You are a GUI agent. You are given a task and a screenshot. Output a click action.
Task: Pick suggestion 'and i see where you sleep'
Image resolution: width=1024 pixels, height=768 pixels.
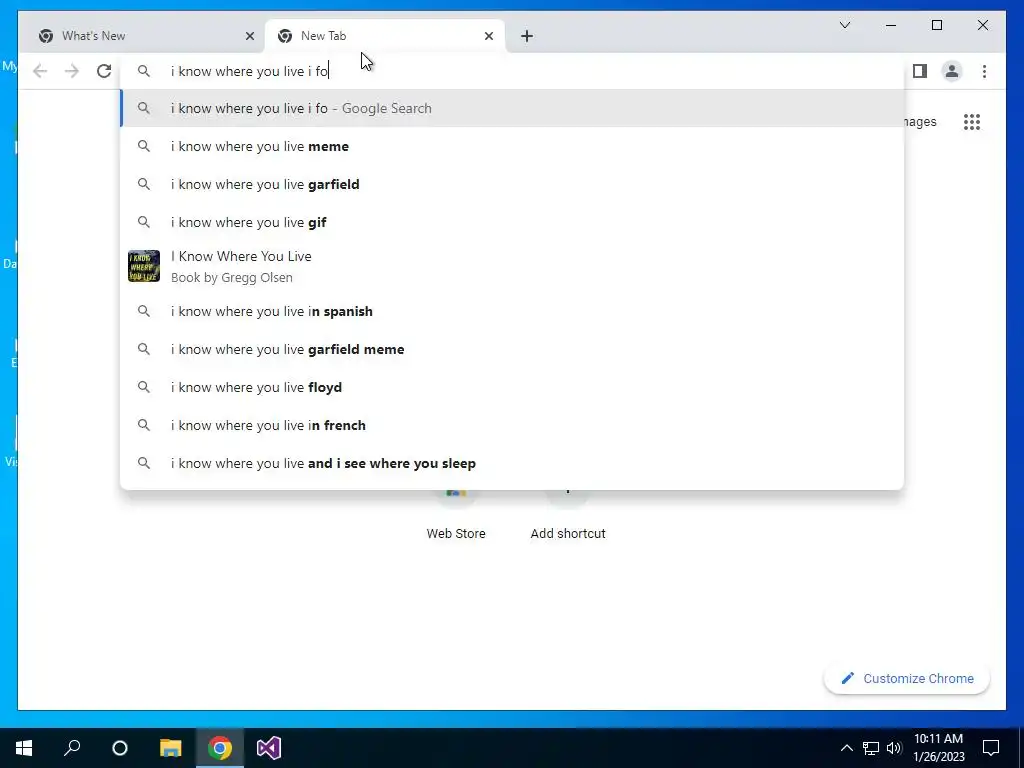click(x=513, y=463)
